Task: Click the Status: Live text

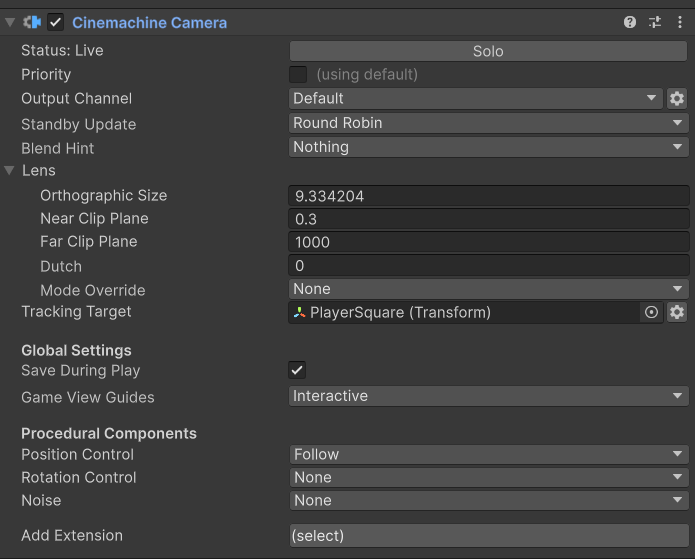Action: 62,51
